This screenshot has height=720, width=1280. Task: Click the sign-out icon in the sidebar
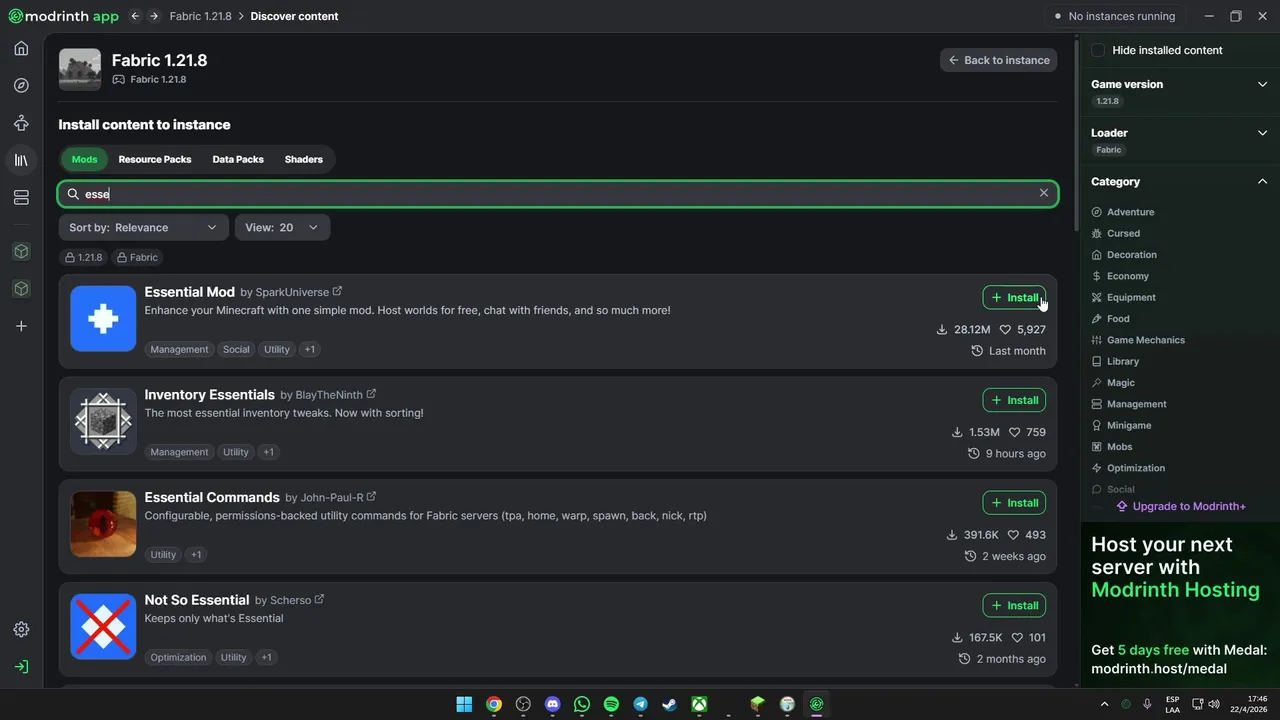point(21,667)
